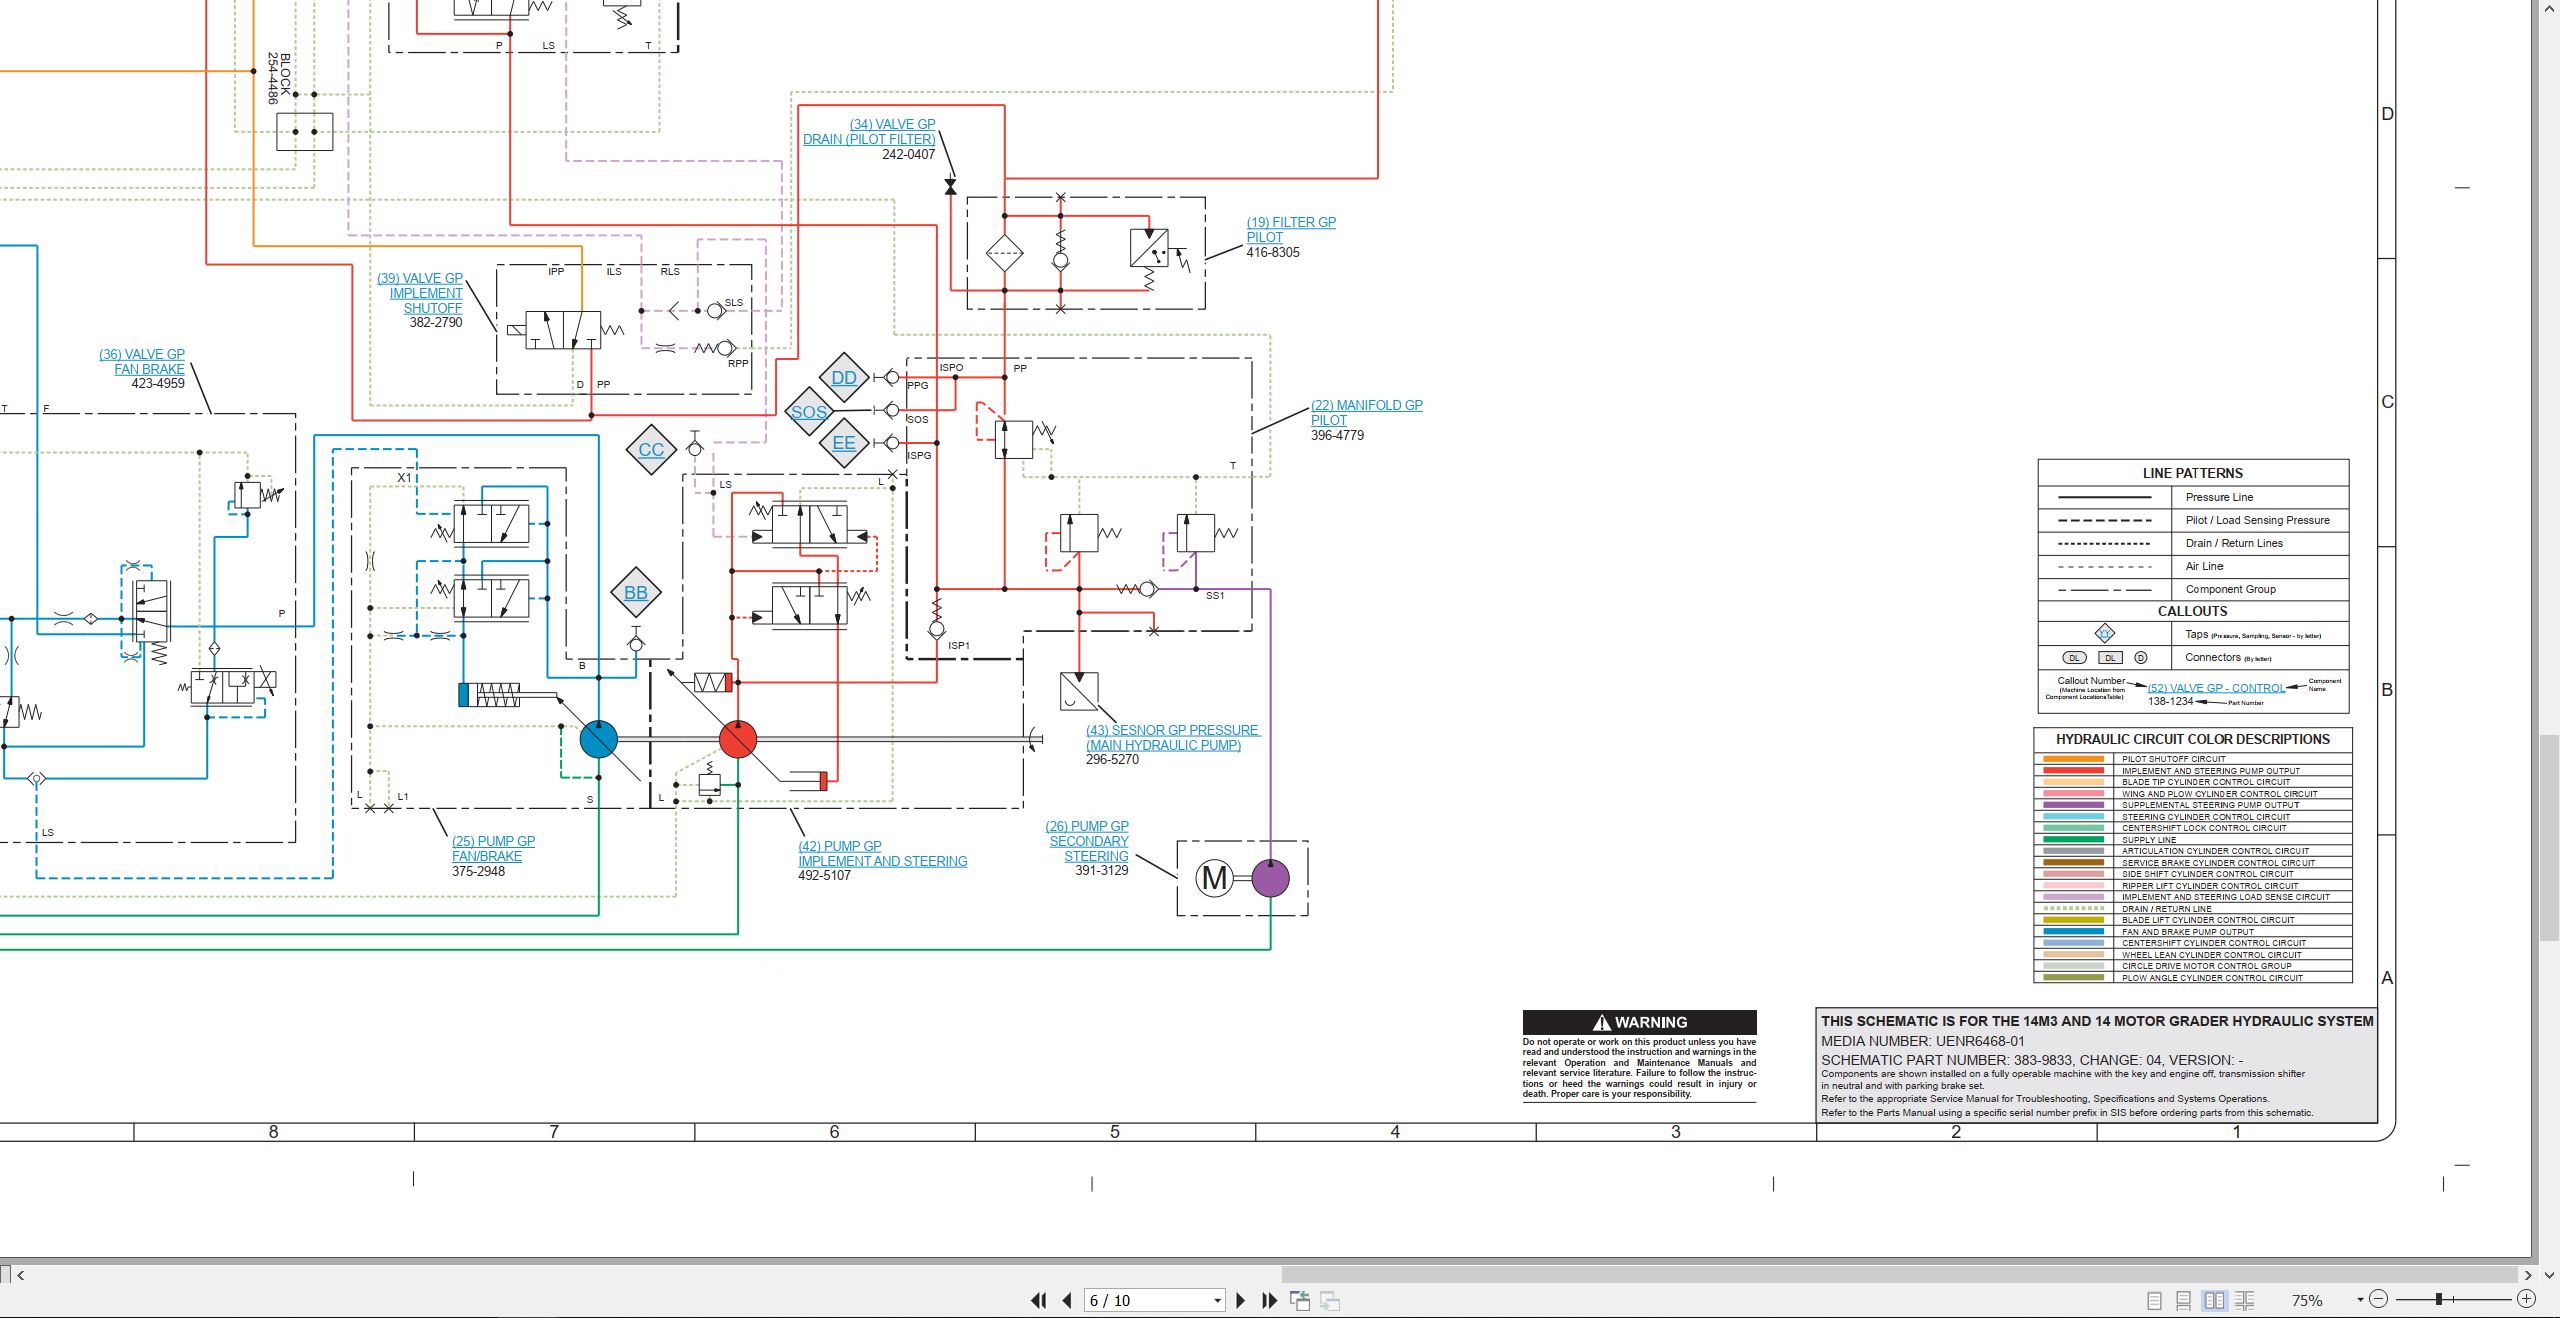Click the 'LINE PATTERNS' legend heading
The height and width of the screenshot is (1318, 2560).
[x=2192, y=473]
